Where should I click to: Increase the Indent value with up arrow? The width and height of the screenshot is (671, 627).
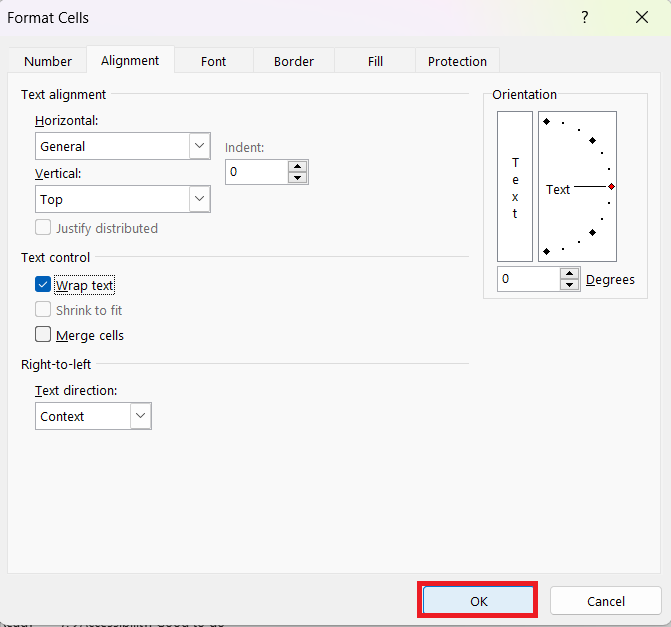point(297,166)
